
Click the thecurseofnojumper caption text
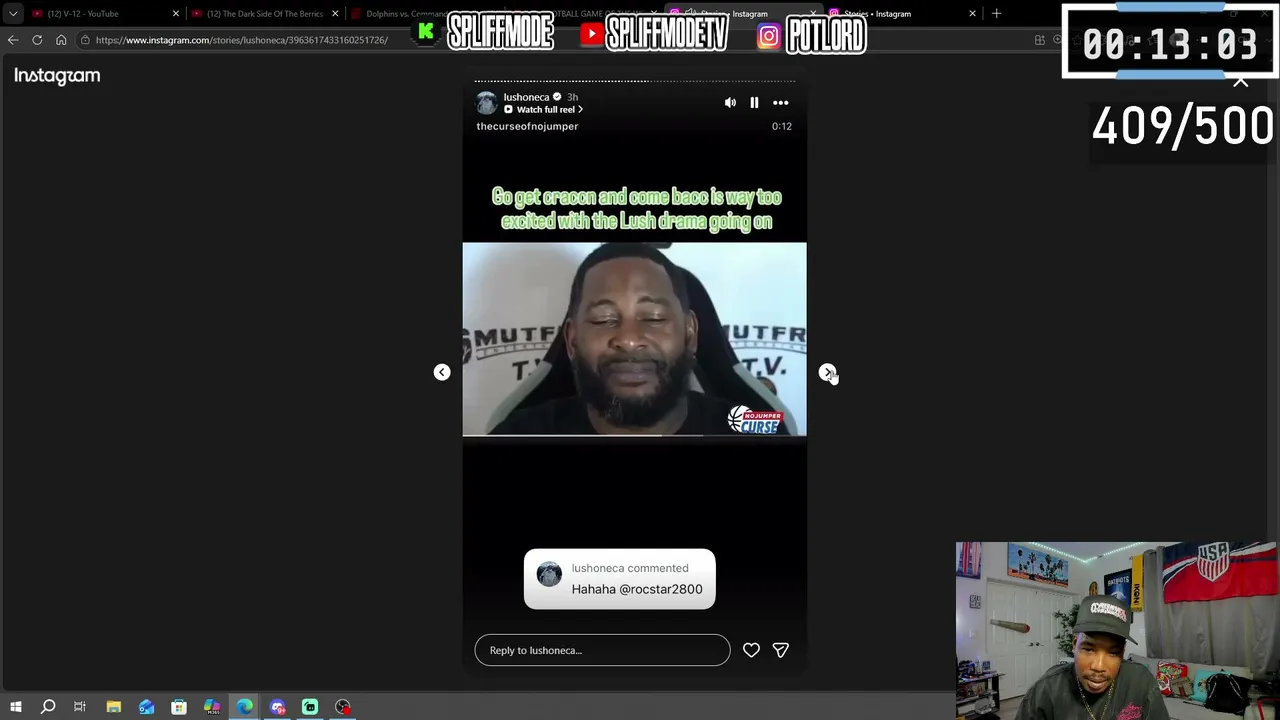coord(527,126)
